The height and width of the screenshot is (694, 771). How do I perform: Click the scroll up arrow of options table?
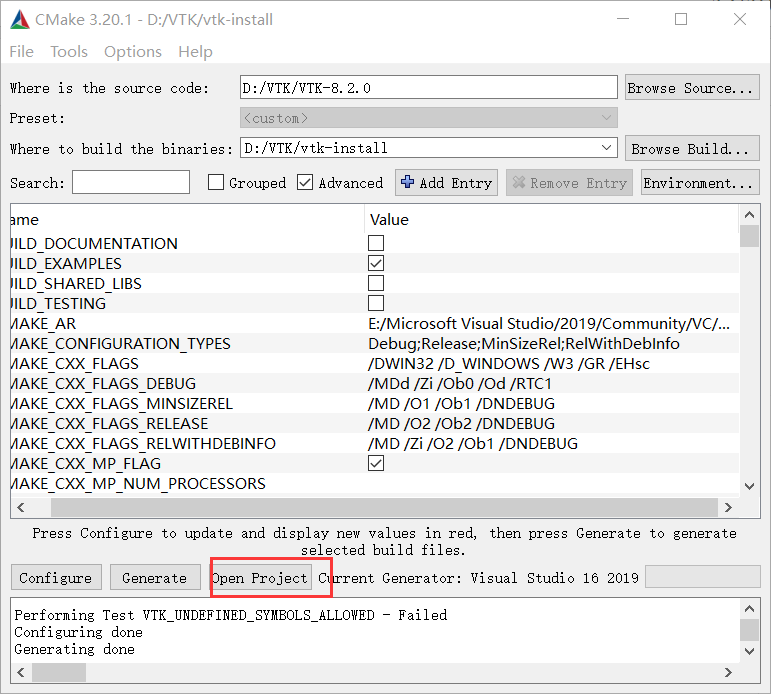[x=749, y=215]
